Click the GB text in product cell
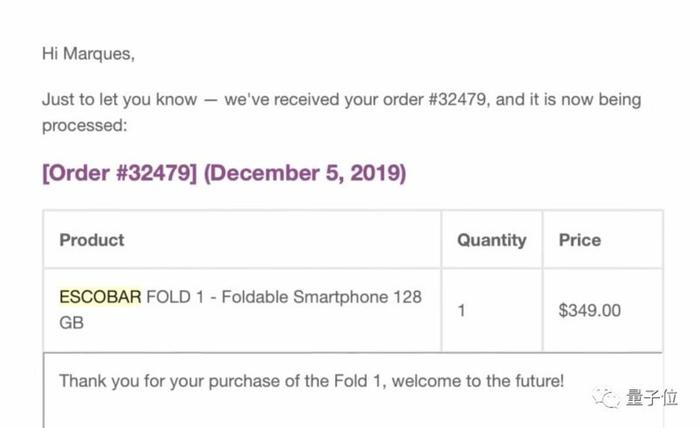 [x=71, y=323]
